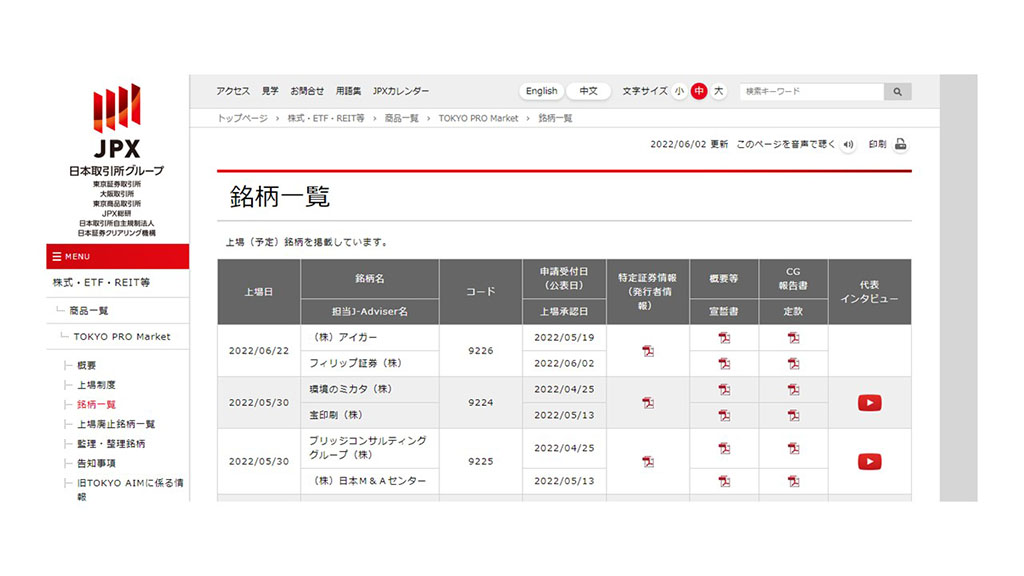Screen dimensions: 1024x576
Task: Open 定款 PDF in 宝印刷 row
Action: [x=793, y=415]
